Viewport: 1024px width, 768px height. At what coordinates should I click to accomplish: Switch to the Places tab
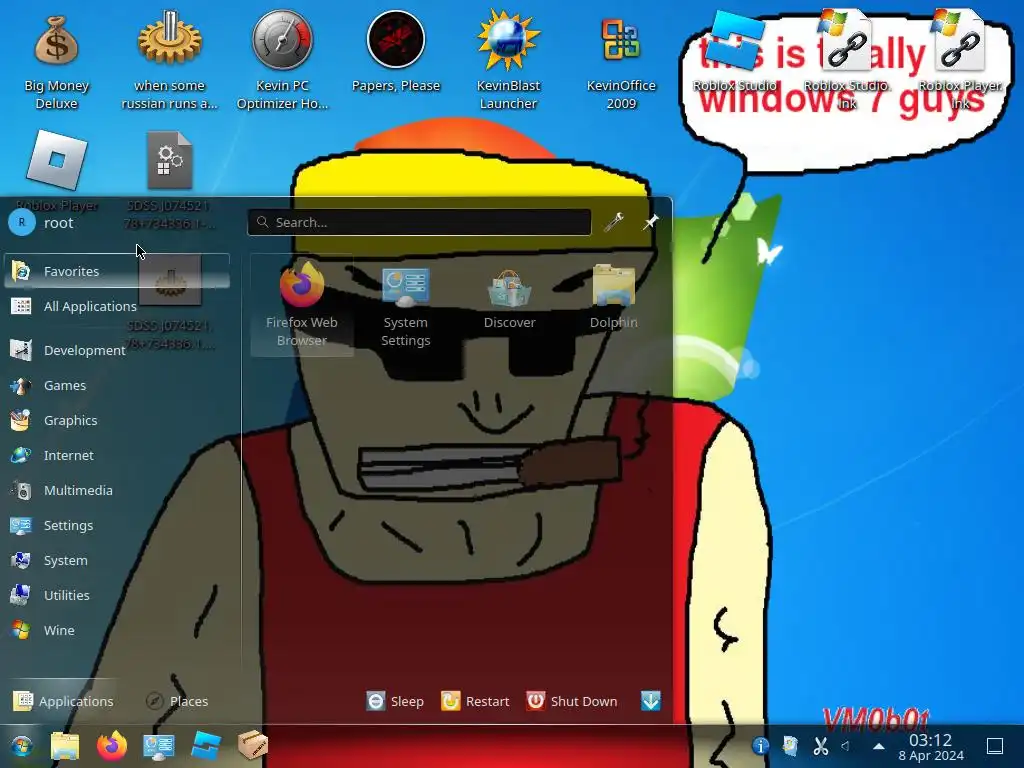(x=177, y=701)
